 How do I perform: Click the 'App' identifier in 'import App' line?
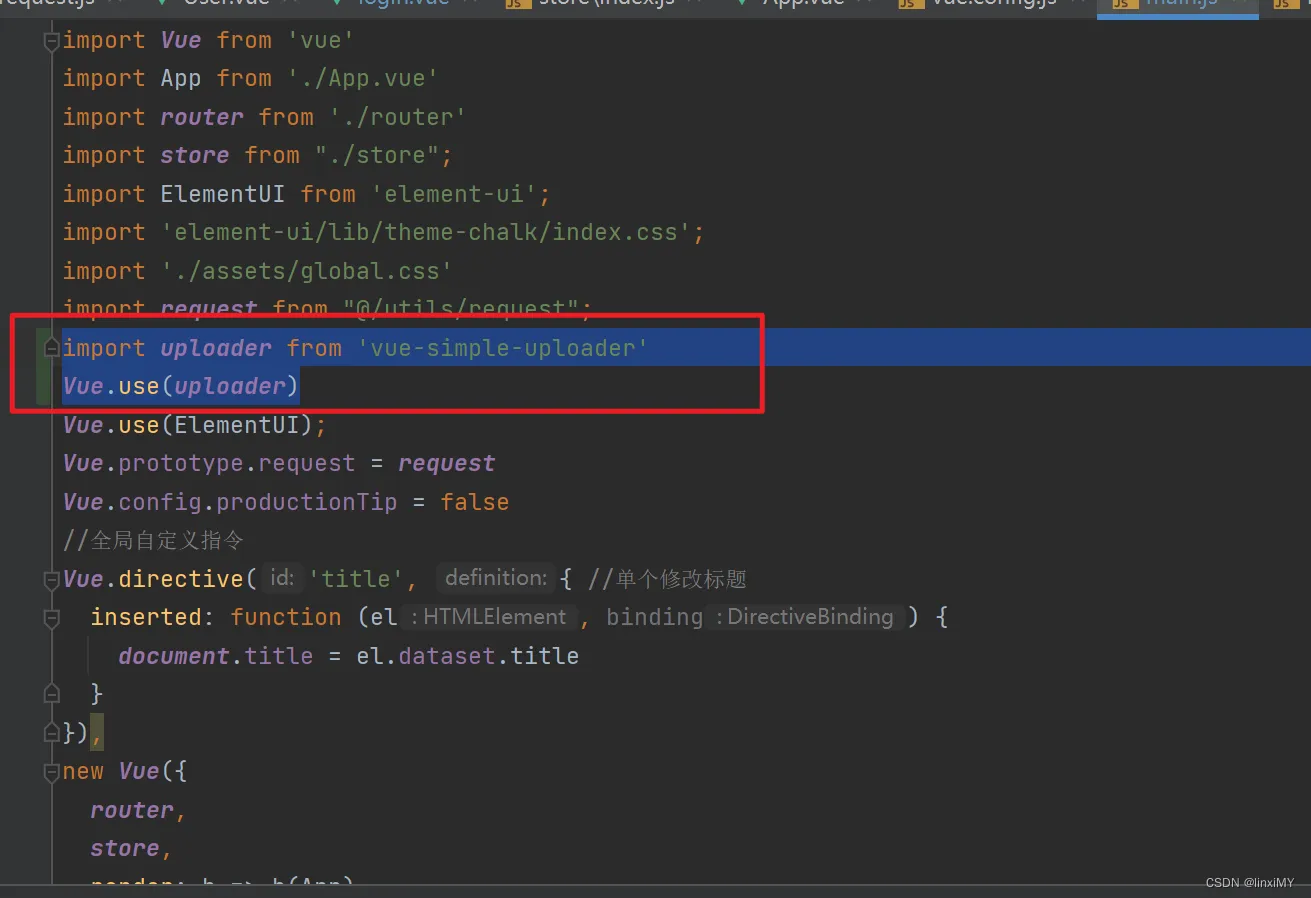(x=181, y=78)
